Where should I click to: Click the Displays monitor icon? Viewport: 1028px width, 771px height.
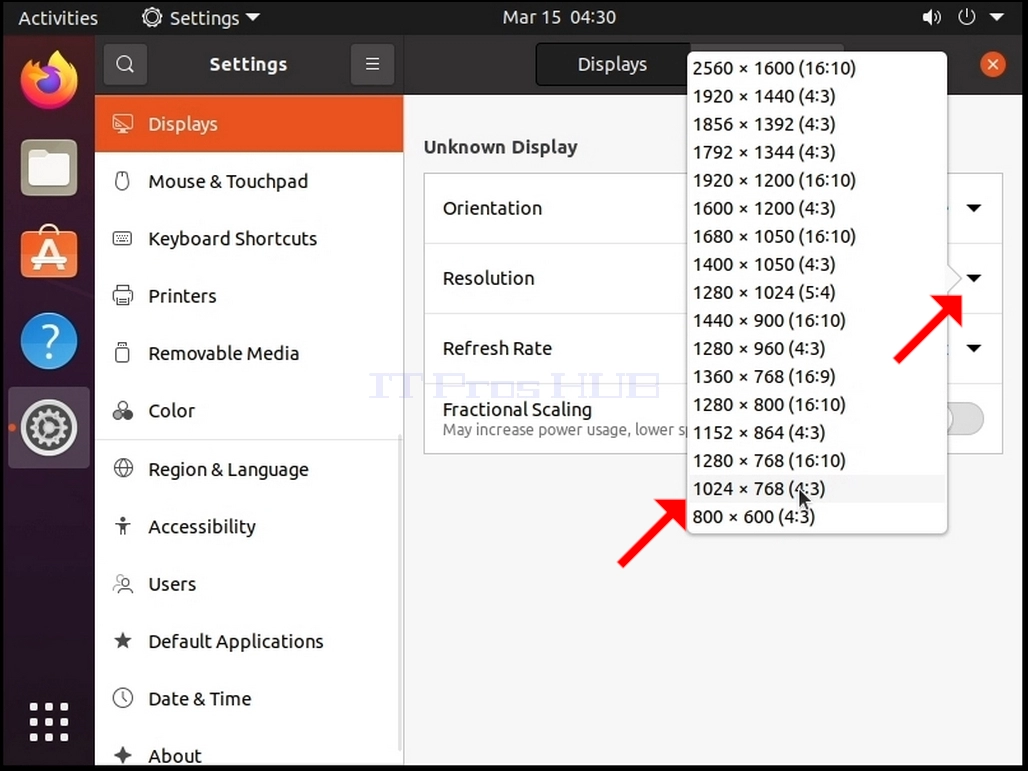click(x=123, y=124)
